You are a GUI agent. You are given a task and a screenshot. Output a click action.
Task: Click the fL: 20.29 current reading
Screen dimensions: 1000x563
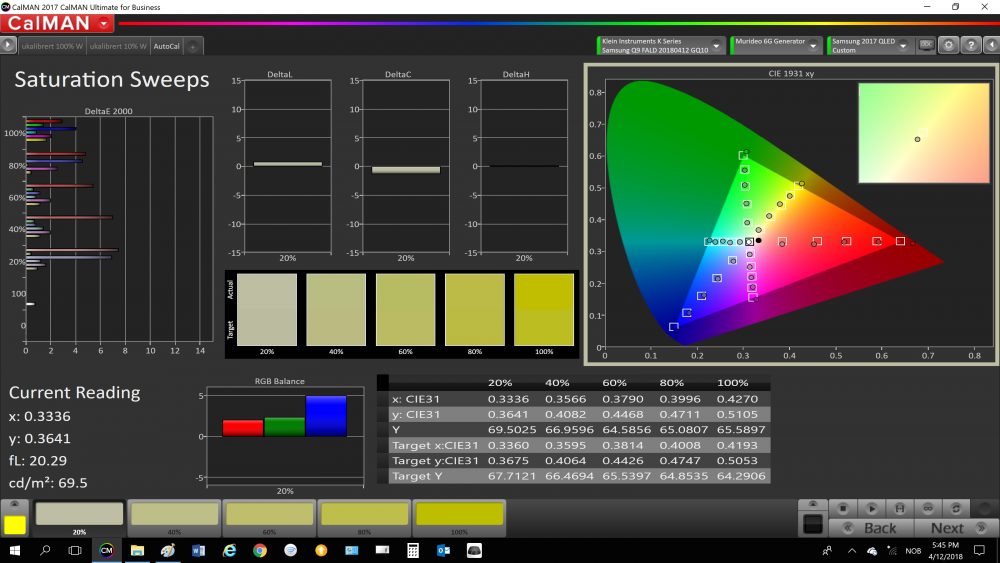38,460
